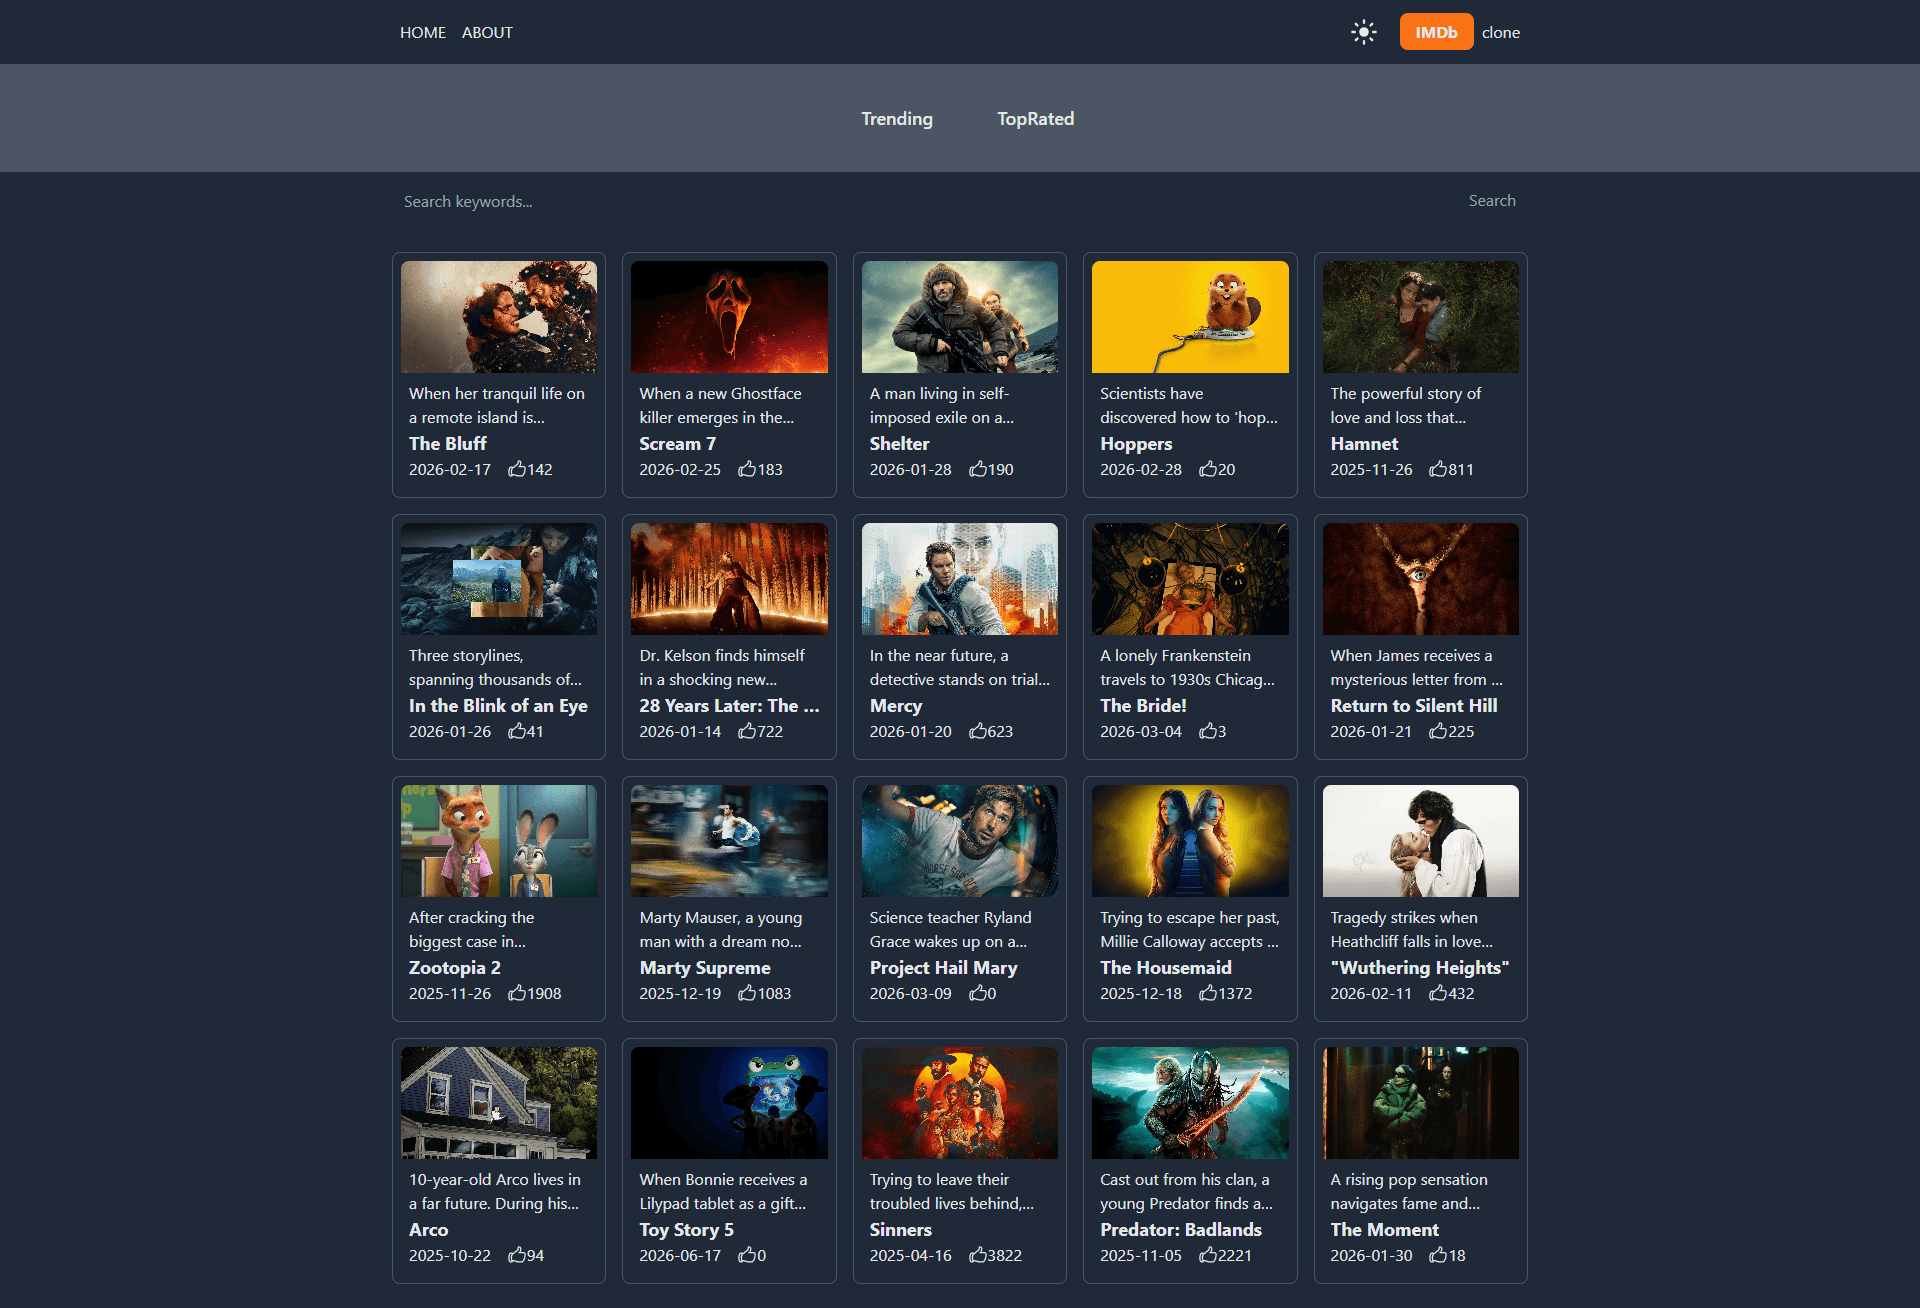The image size is (1920, 1308).
Task: Click the thumbs-up on Project Hail Mary
Action: point(978,993)
